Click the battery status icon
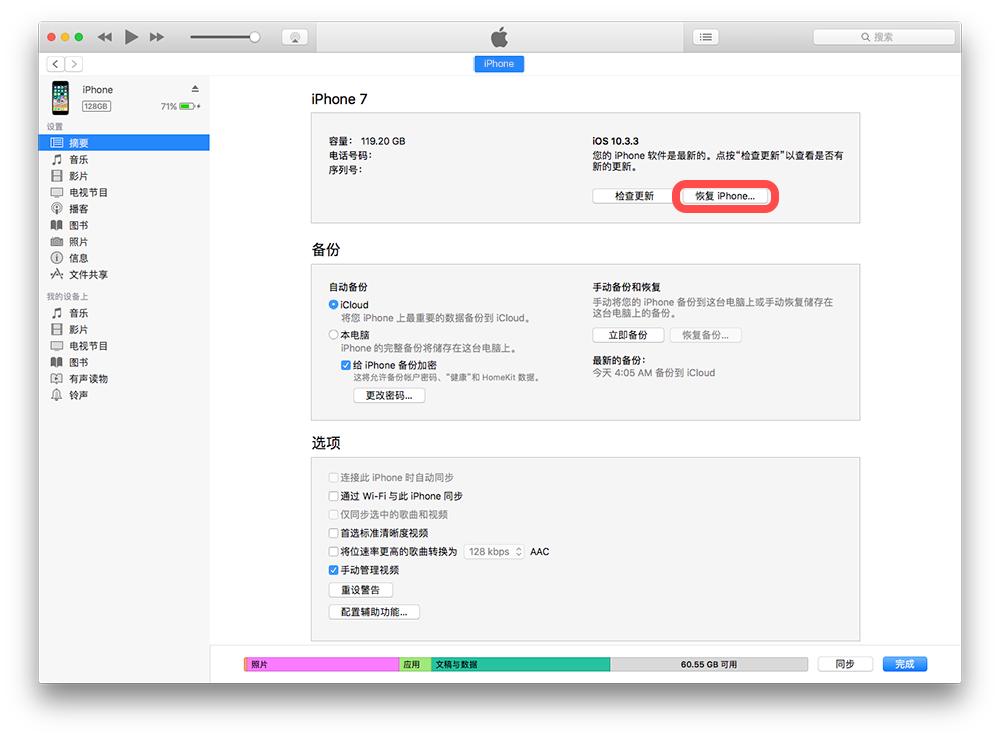The width and height of the screenshot is (1000, 738). point(188,107)
